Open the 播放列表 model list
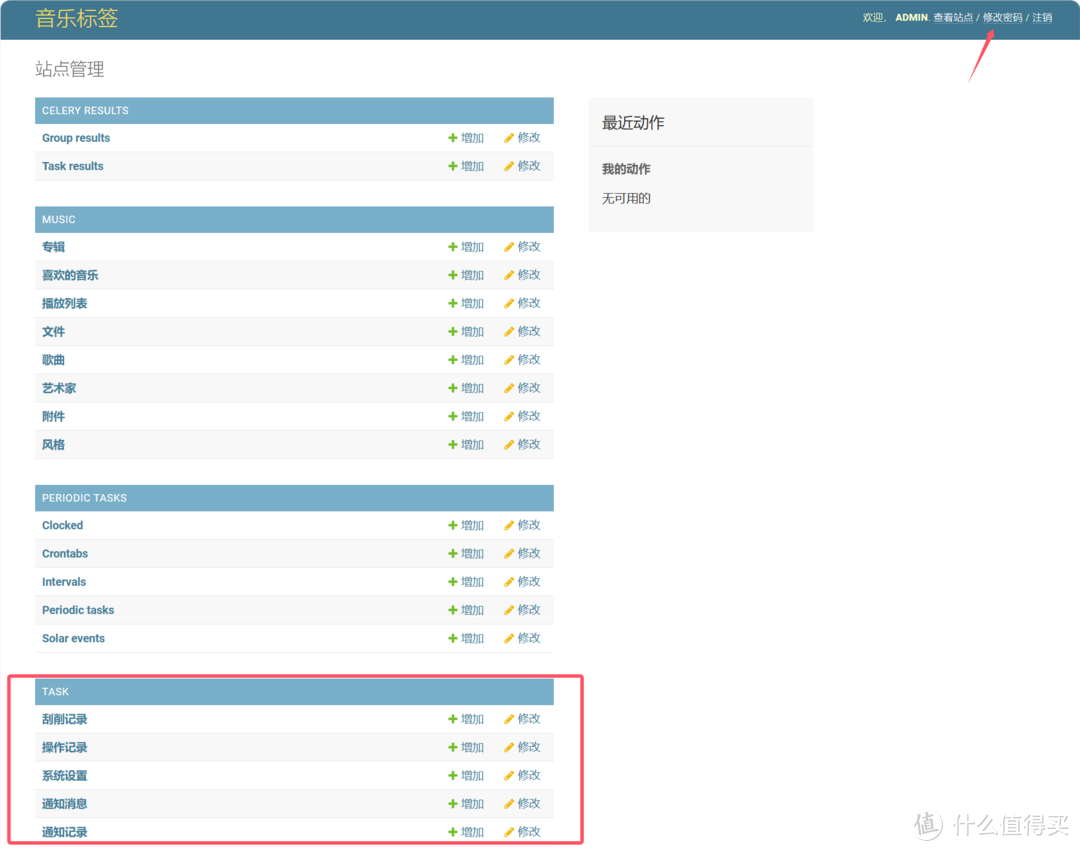1080x851 pixels. tap(64, 304)
